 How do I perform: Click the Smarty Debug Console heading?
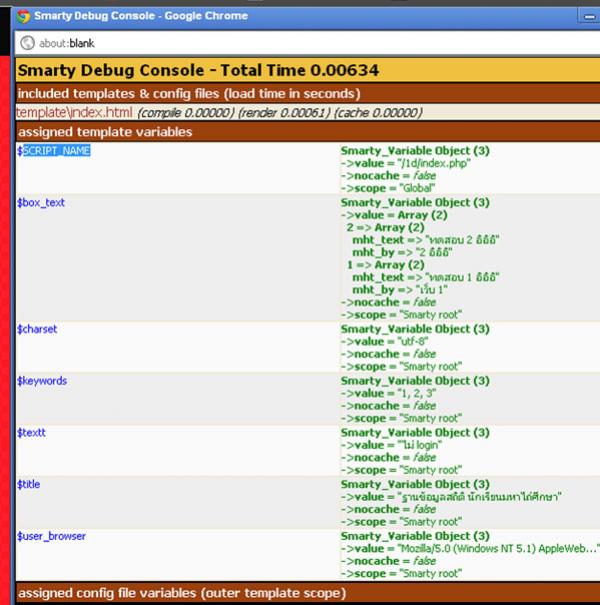tap(198, 71)
